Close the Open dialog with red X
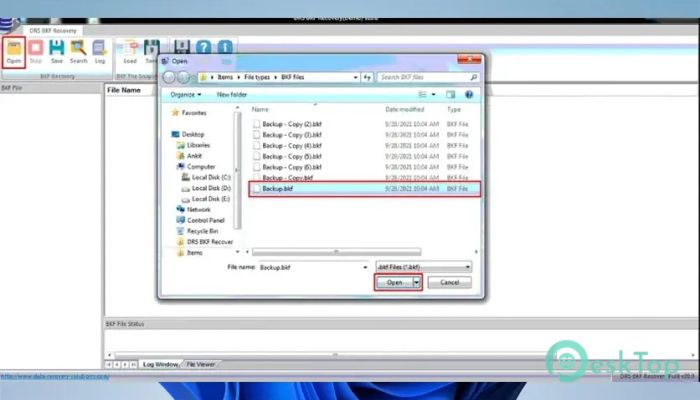 (469, 59)
